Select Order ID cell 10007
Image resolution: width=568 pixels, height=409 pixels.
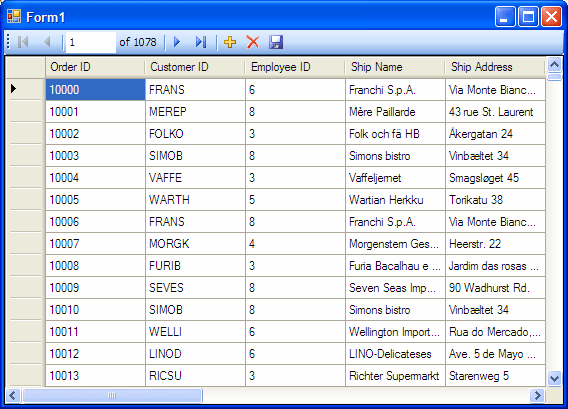point(95,243)
